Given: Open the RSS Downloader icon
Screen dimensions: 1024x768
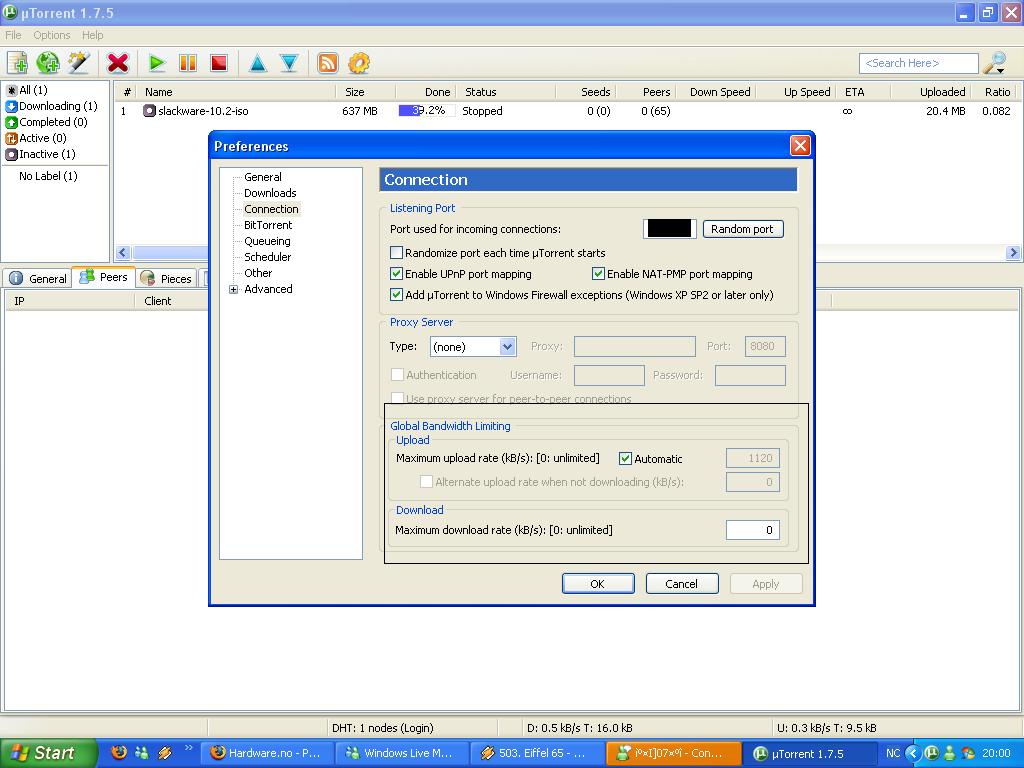Looking at the screenshot, I should click(328, 63).
